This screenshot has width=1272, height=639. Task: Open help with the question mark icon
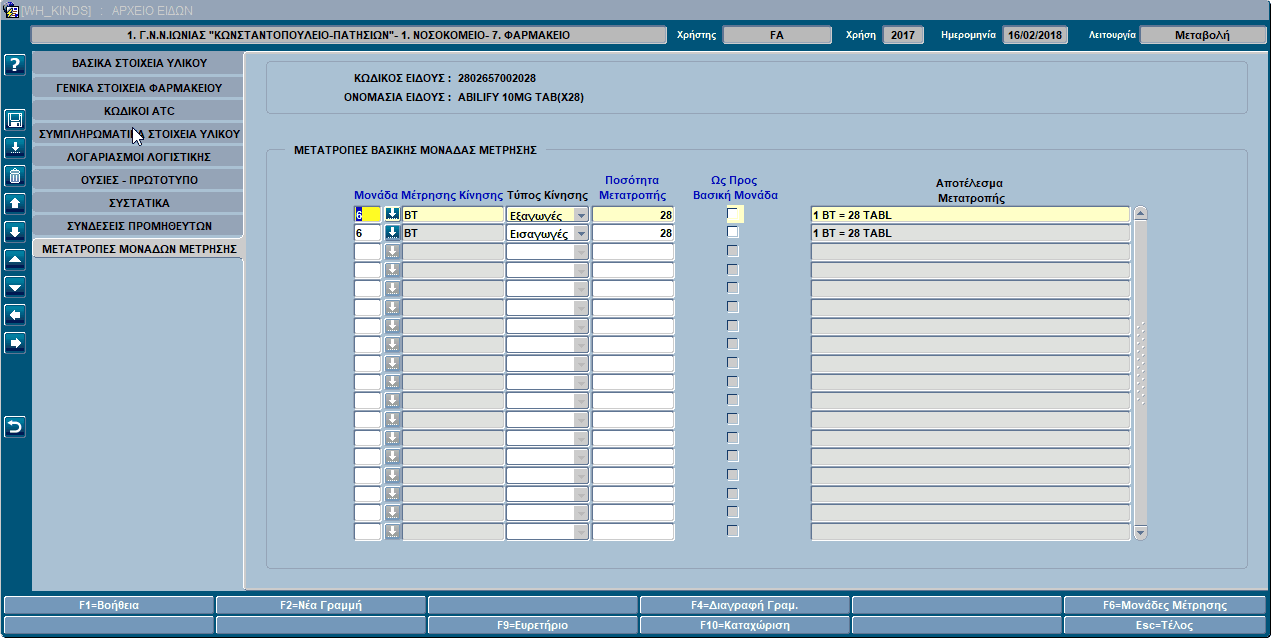point(15,66)
